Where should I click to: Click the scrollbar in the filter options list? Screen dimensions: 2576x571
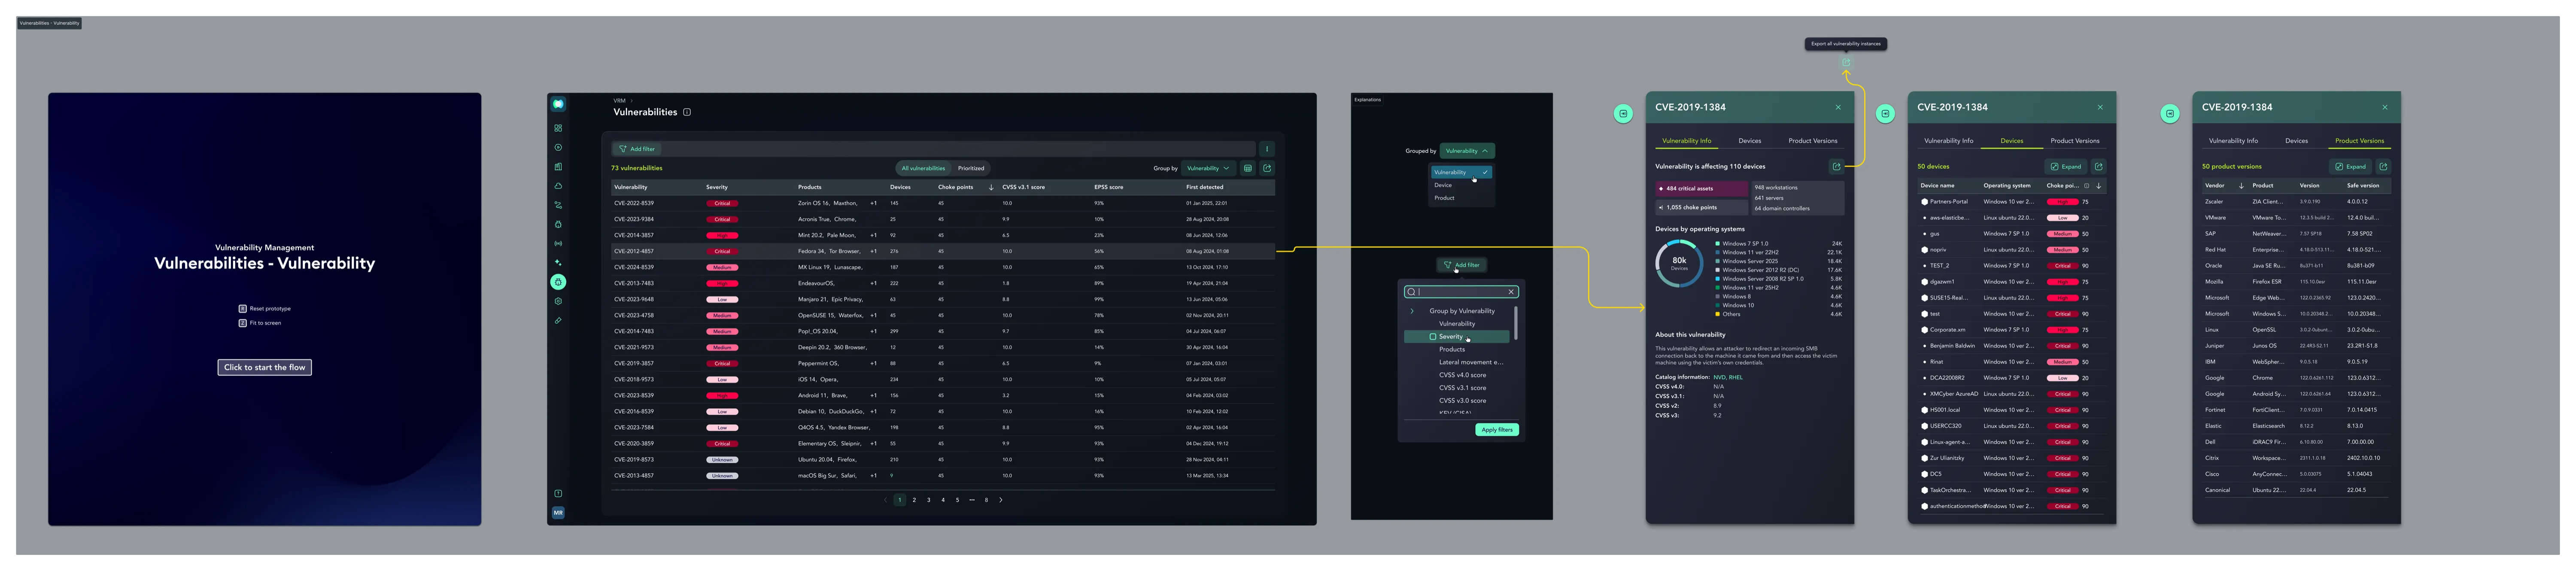click(x=1516, y=322)
